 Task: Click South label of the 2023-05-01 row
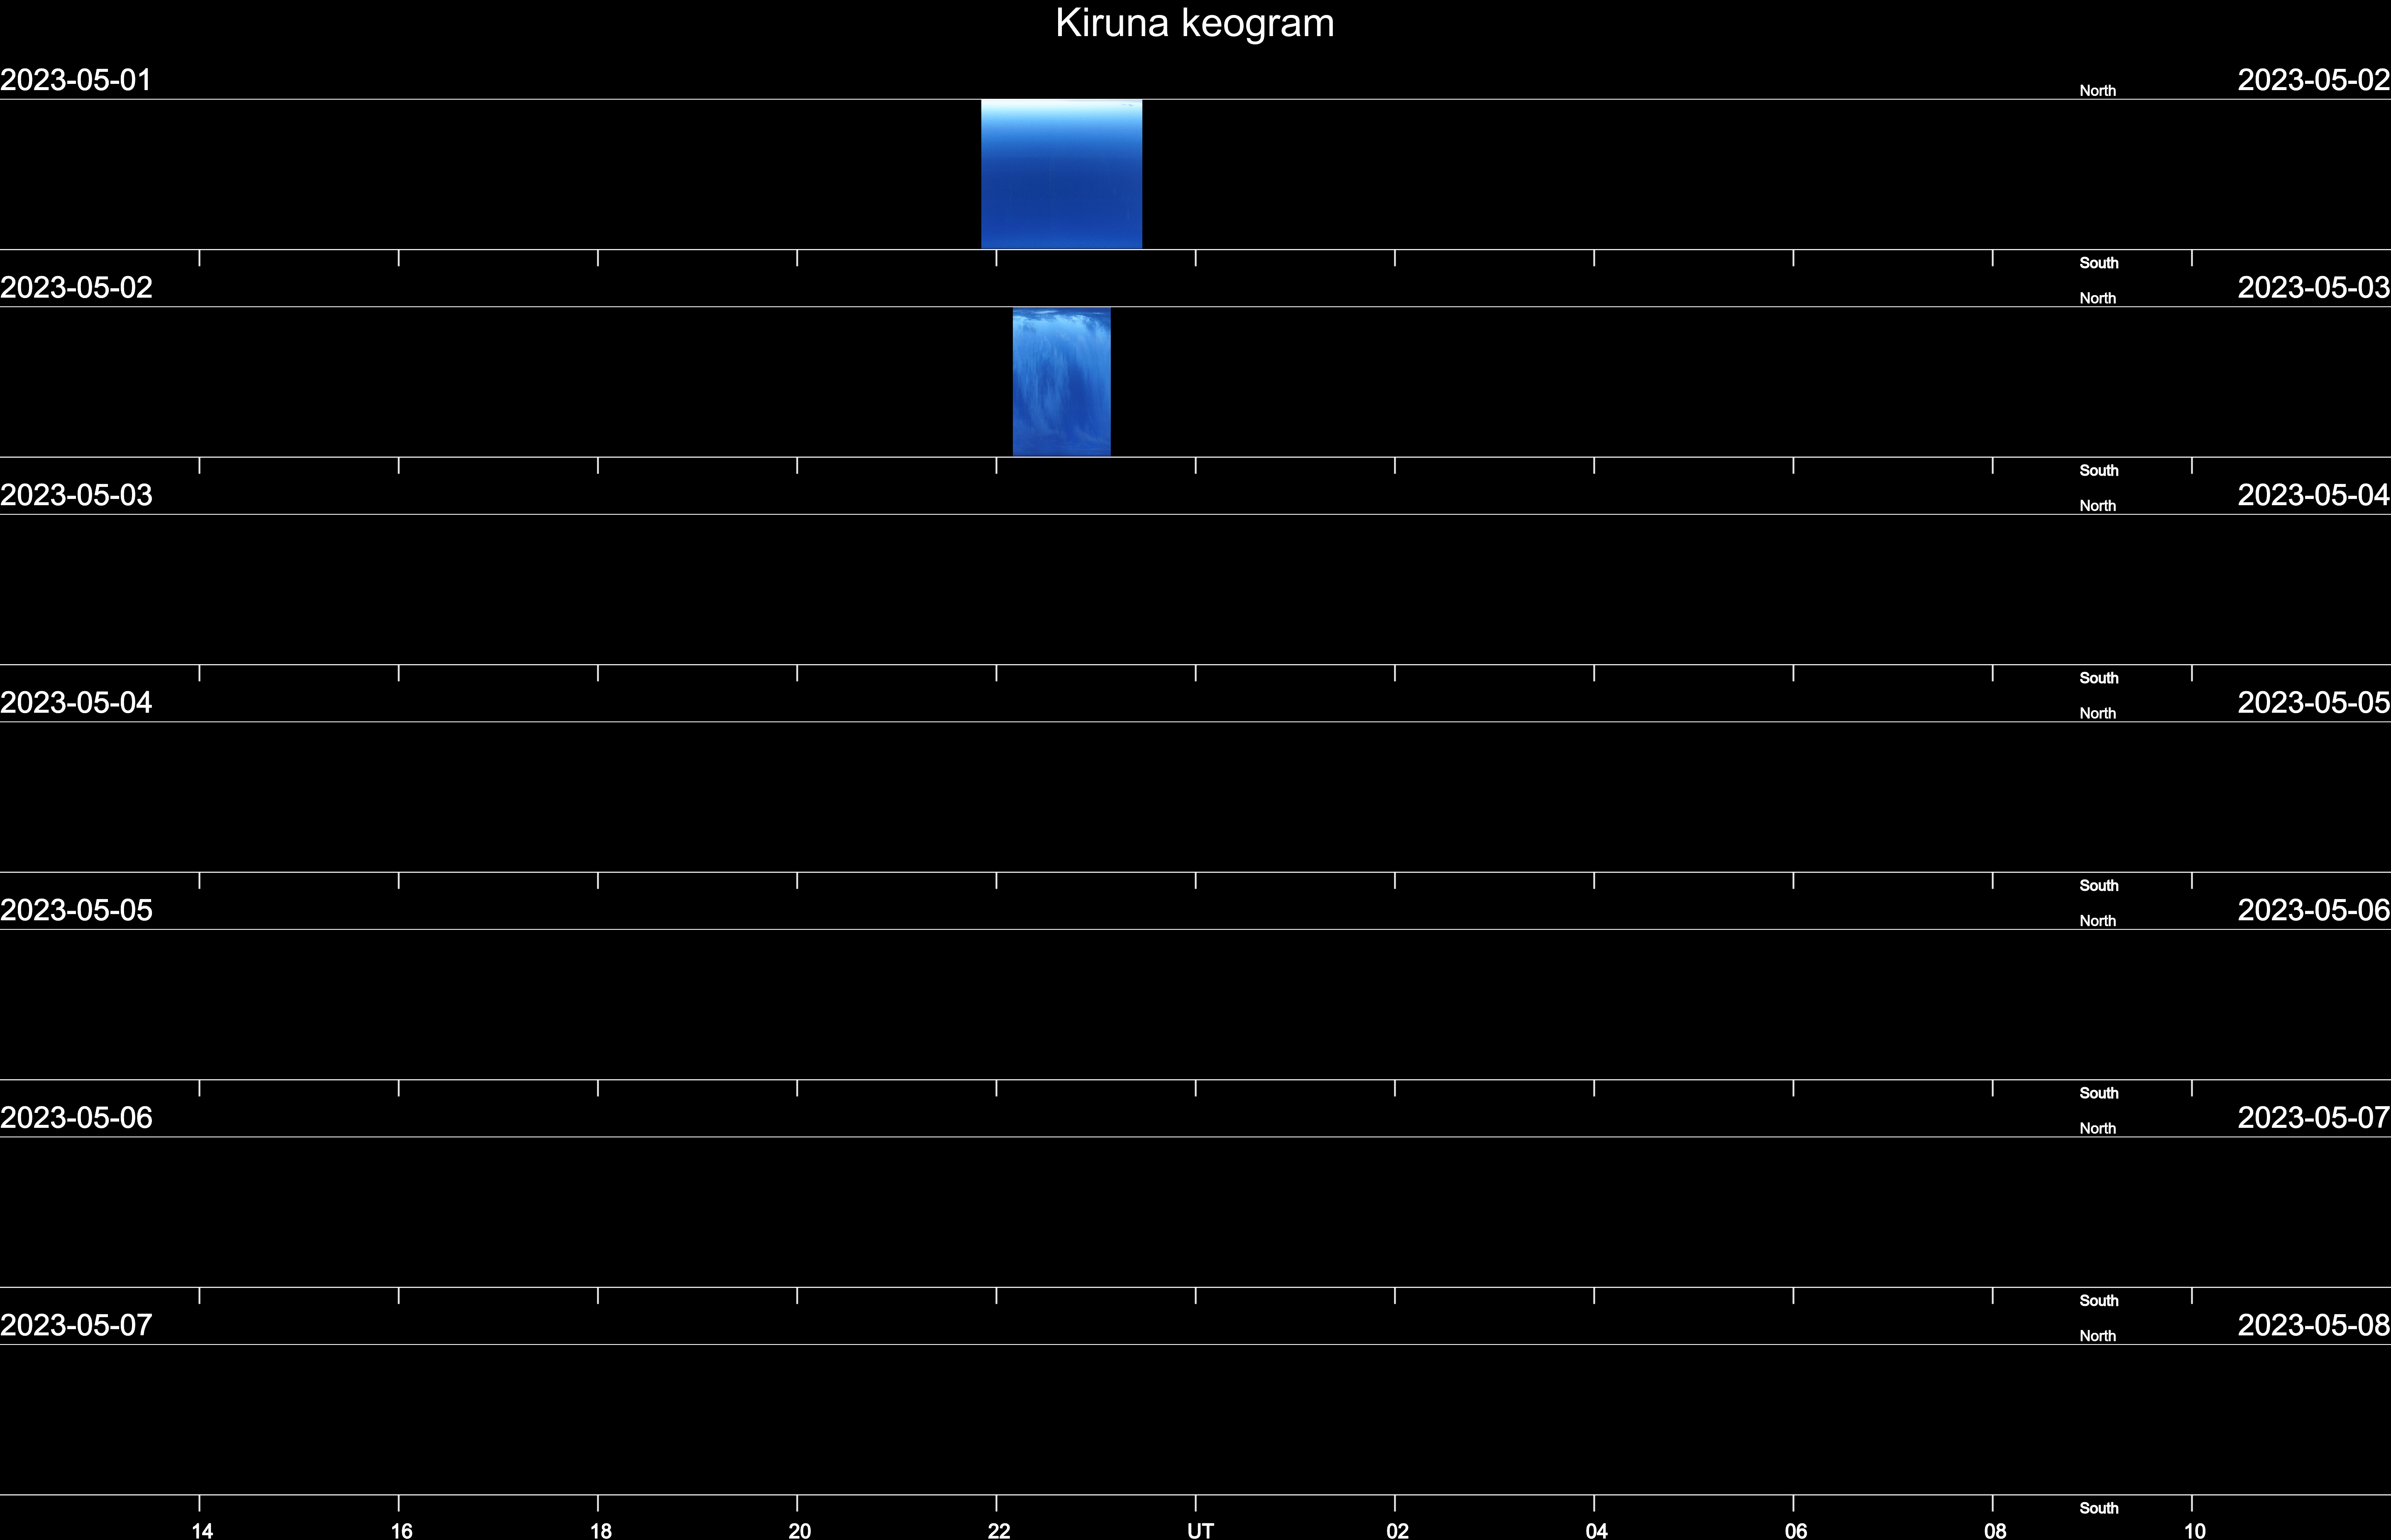coord(2099,263)
